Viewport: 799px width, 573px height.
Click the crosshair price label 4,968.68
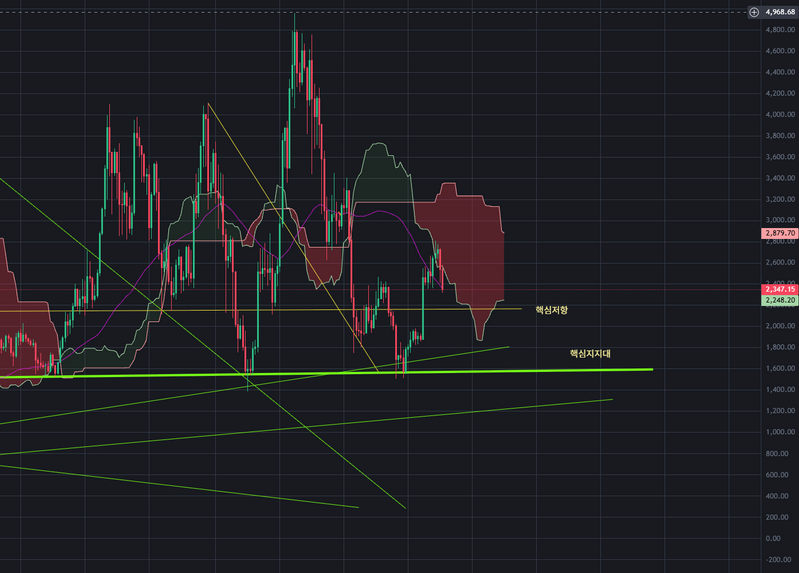click(x=780, y=12)
